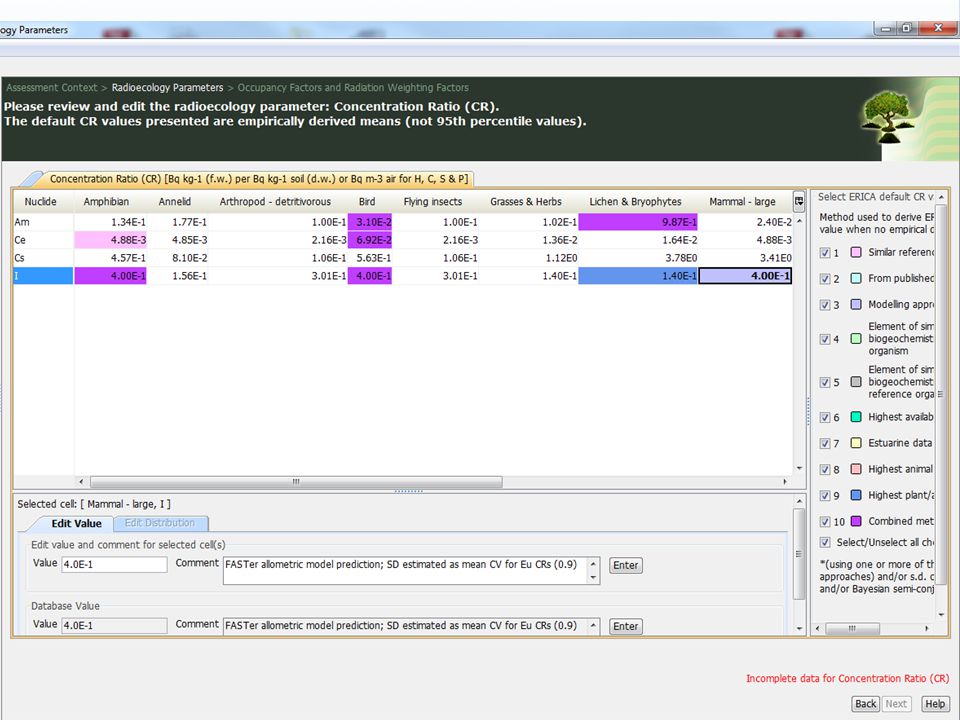960x720 pixels.
Task: Toggle checkbox 4 biogeochemistry organism
Action: pyautogui.click(x=825, y=339)
